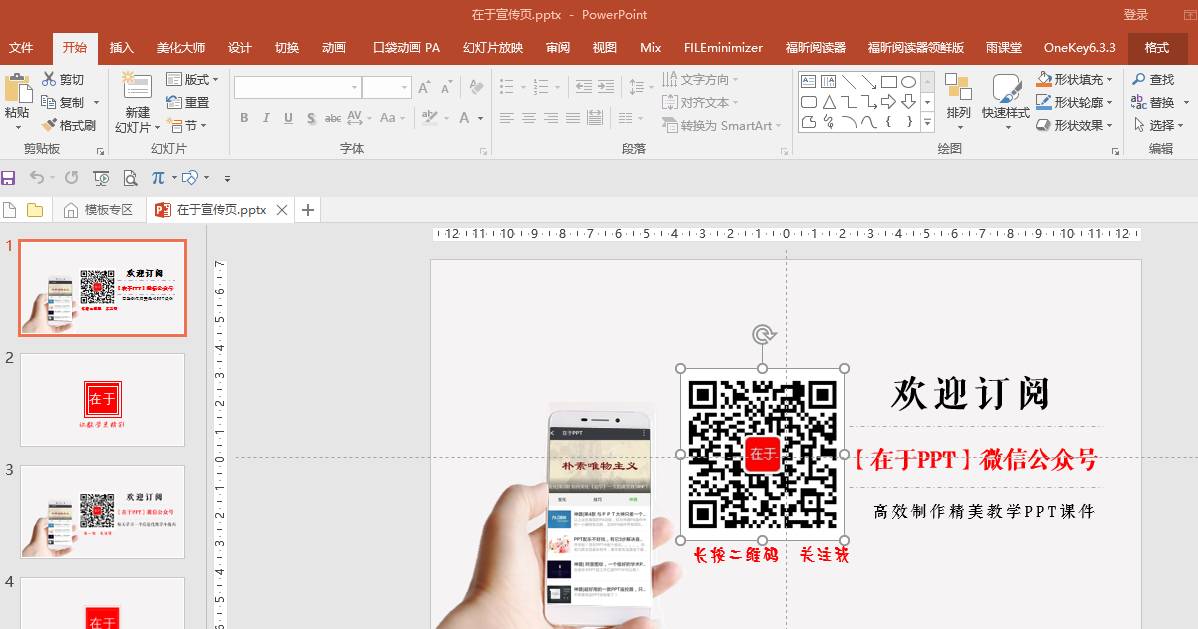The height and width of the screenshot is (629, 1198).
Task: Switch to the 插入 ribbon tab
Action: [x=122, y=47]
